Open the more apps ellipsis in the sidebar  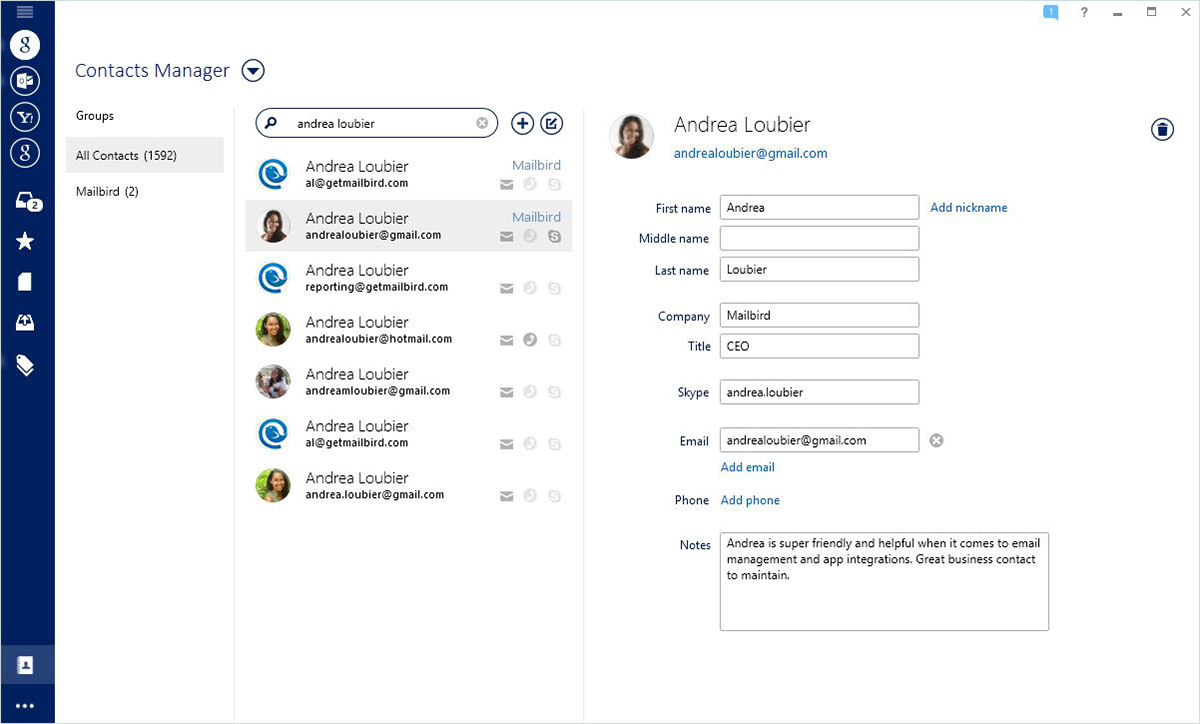tap(25, 706)
